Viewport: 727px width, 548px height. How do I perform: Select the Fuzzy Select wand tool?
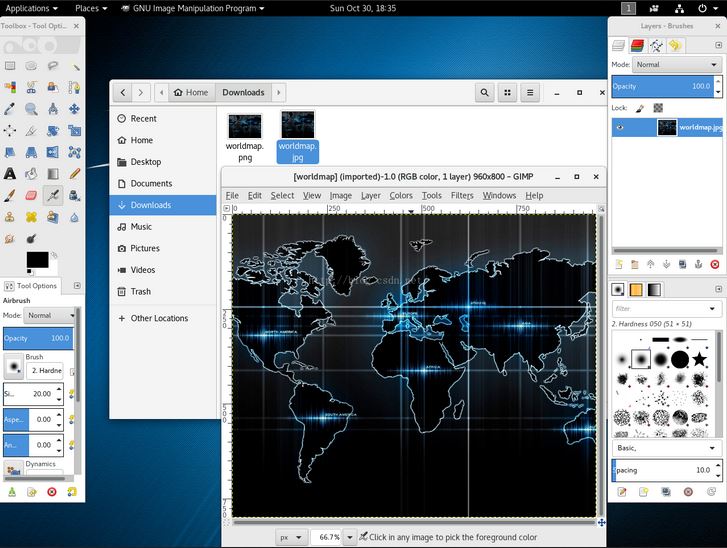pos(74,66)
